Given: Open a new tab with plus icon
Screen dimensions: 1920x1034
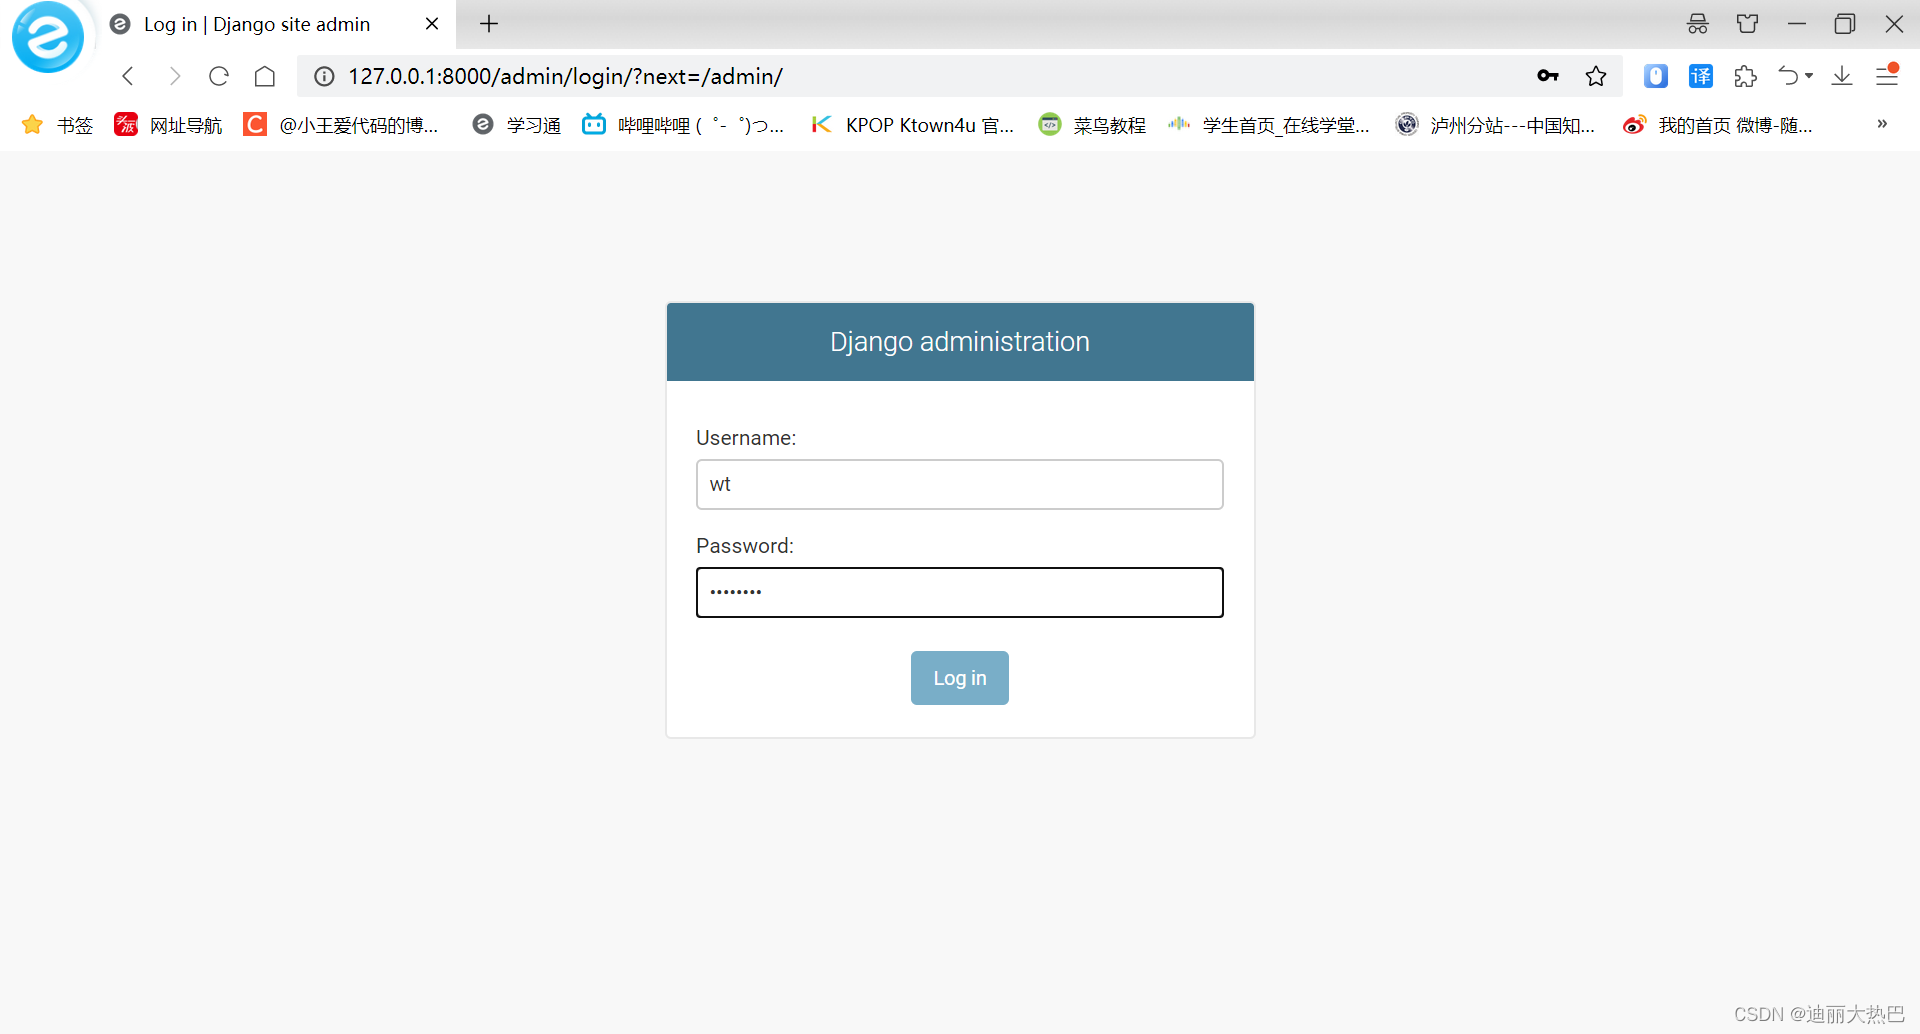Looking at the screenshot, I should [x=489, y=24].
